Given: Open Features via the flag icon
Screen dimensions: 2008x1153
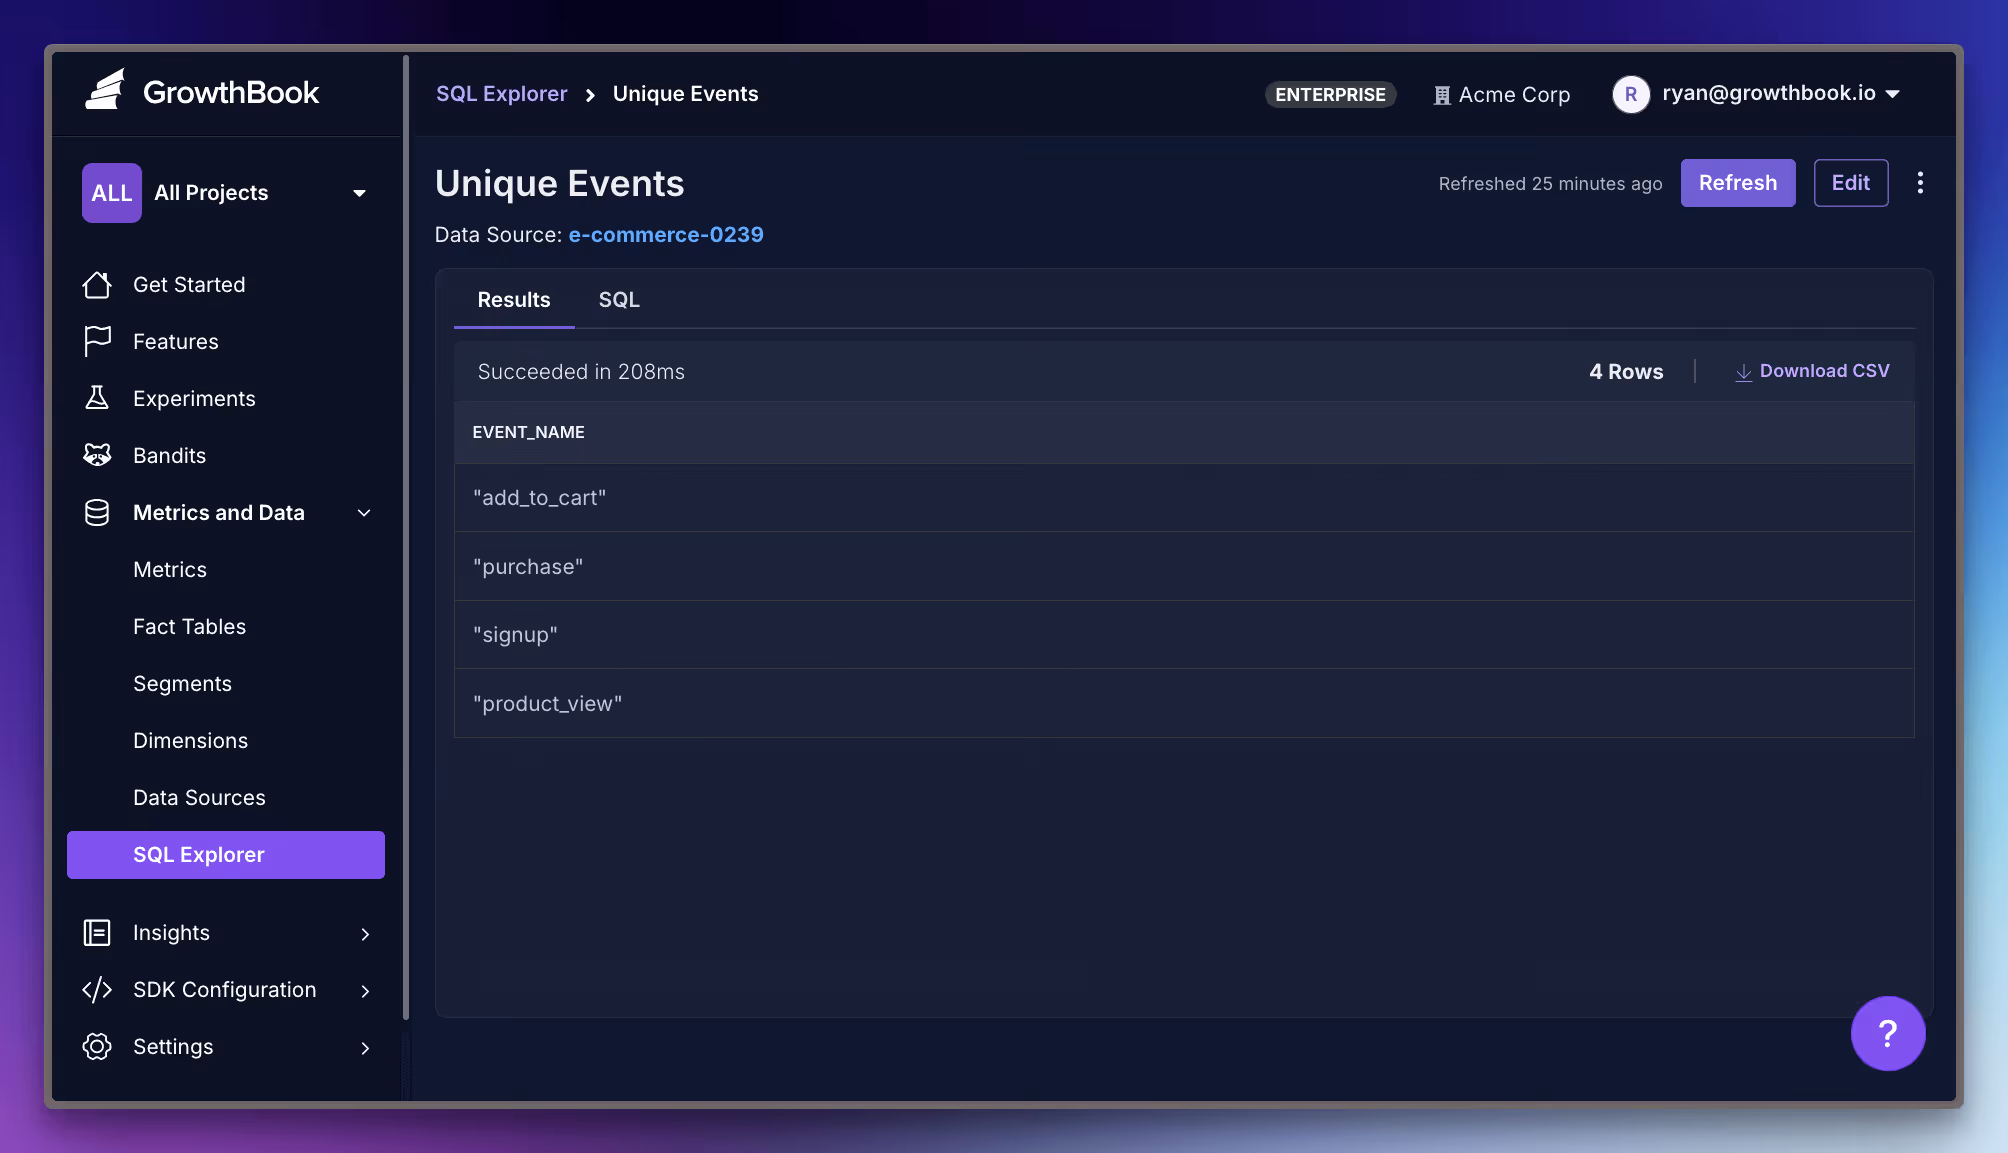Looking at the screenshot, I should [x=98, y=341].
